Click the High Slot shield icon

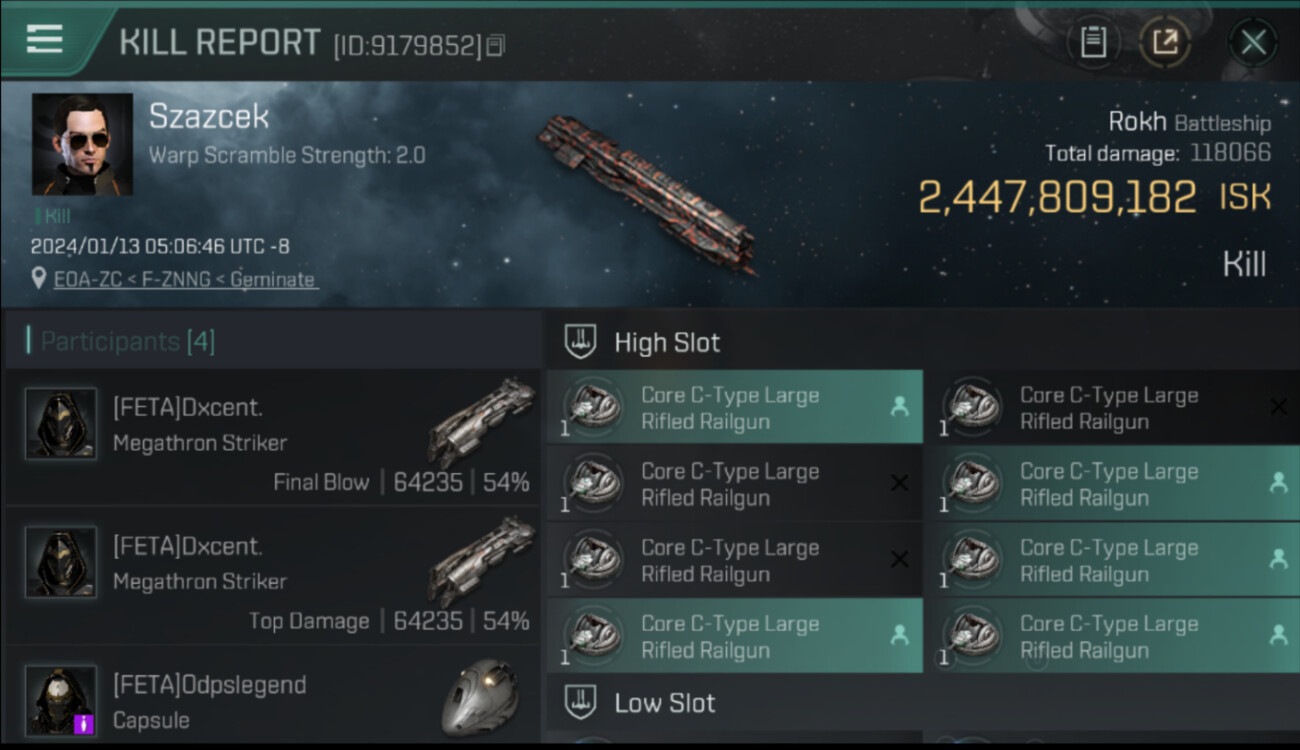point(580,342)
